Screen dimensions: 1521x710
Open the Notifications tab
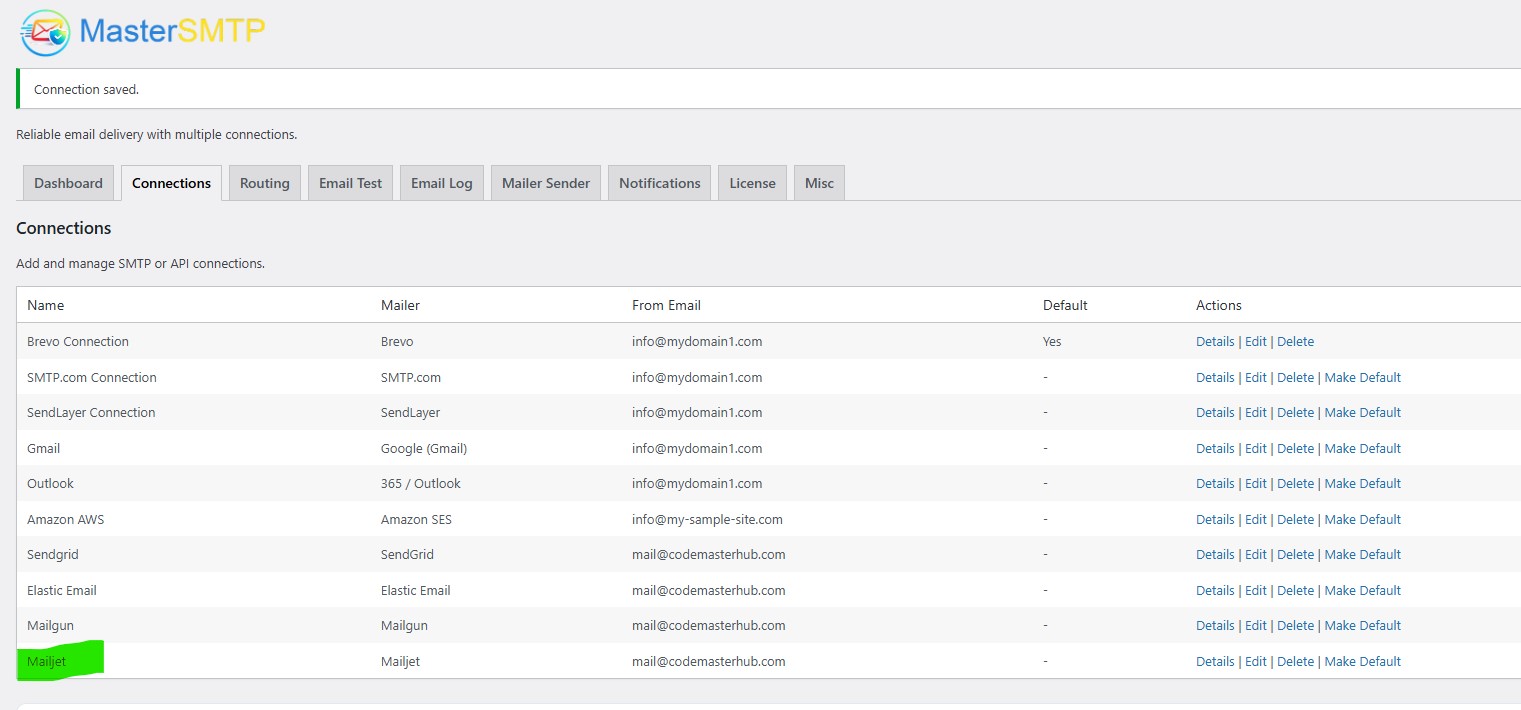(659, 183)
